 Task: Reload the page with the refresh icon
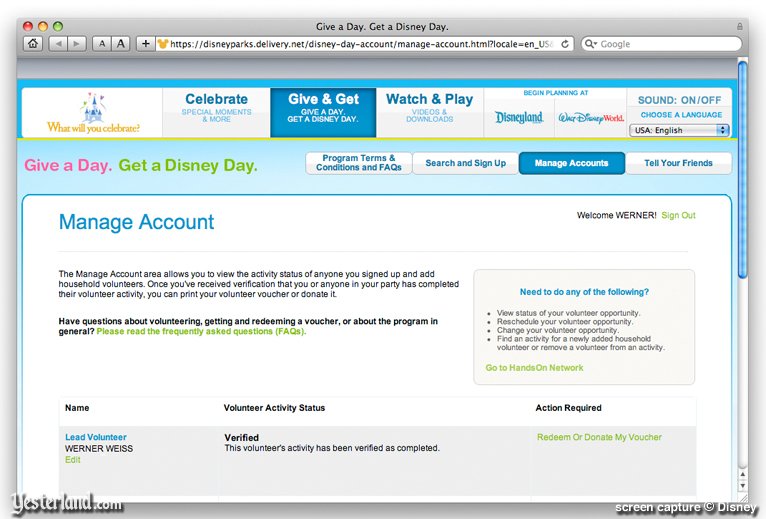(565, 44)
